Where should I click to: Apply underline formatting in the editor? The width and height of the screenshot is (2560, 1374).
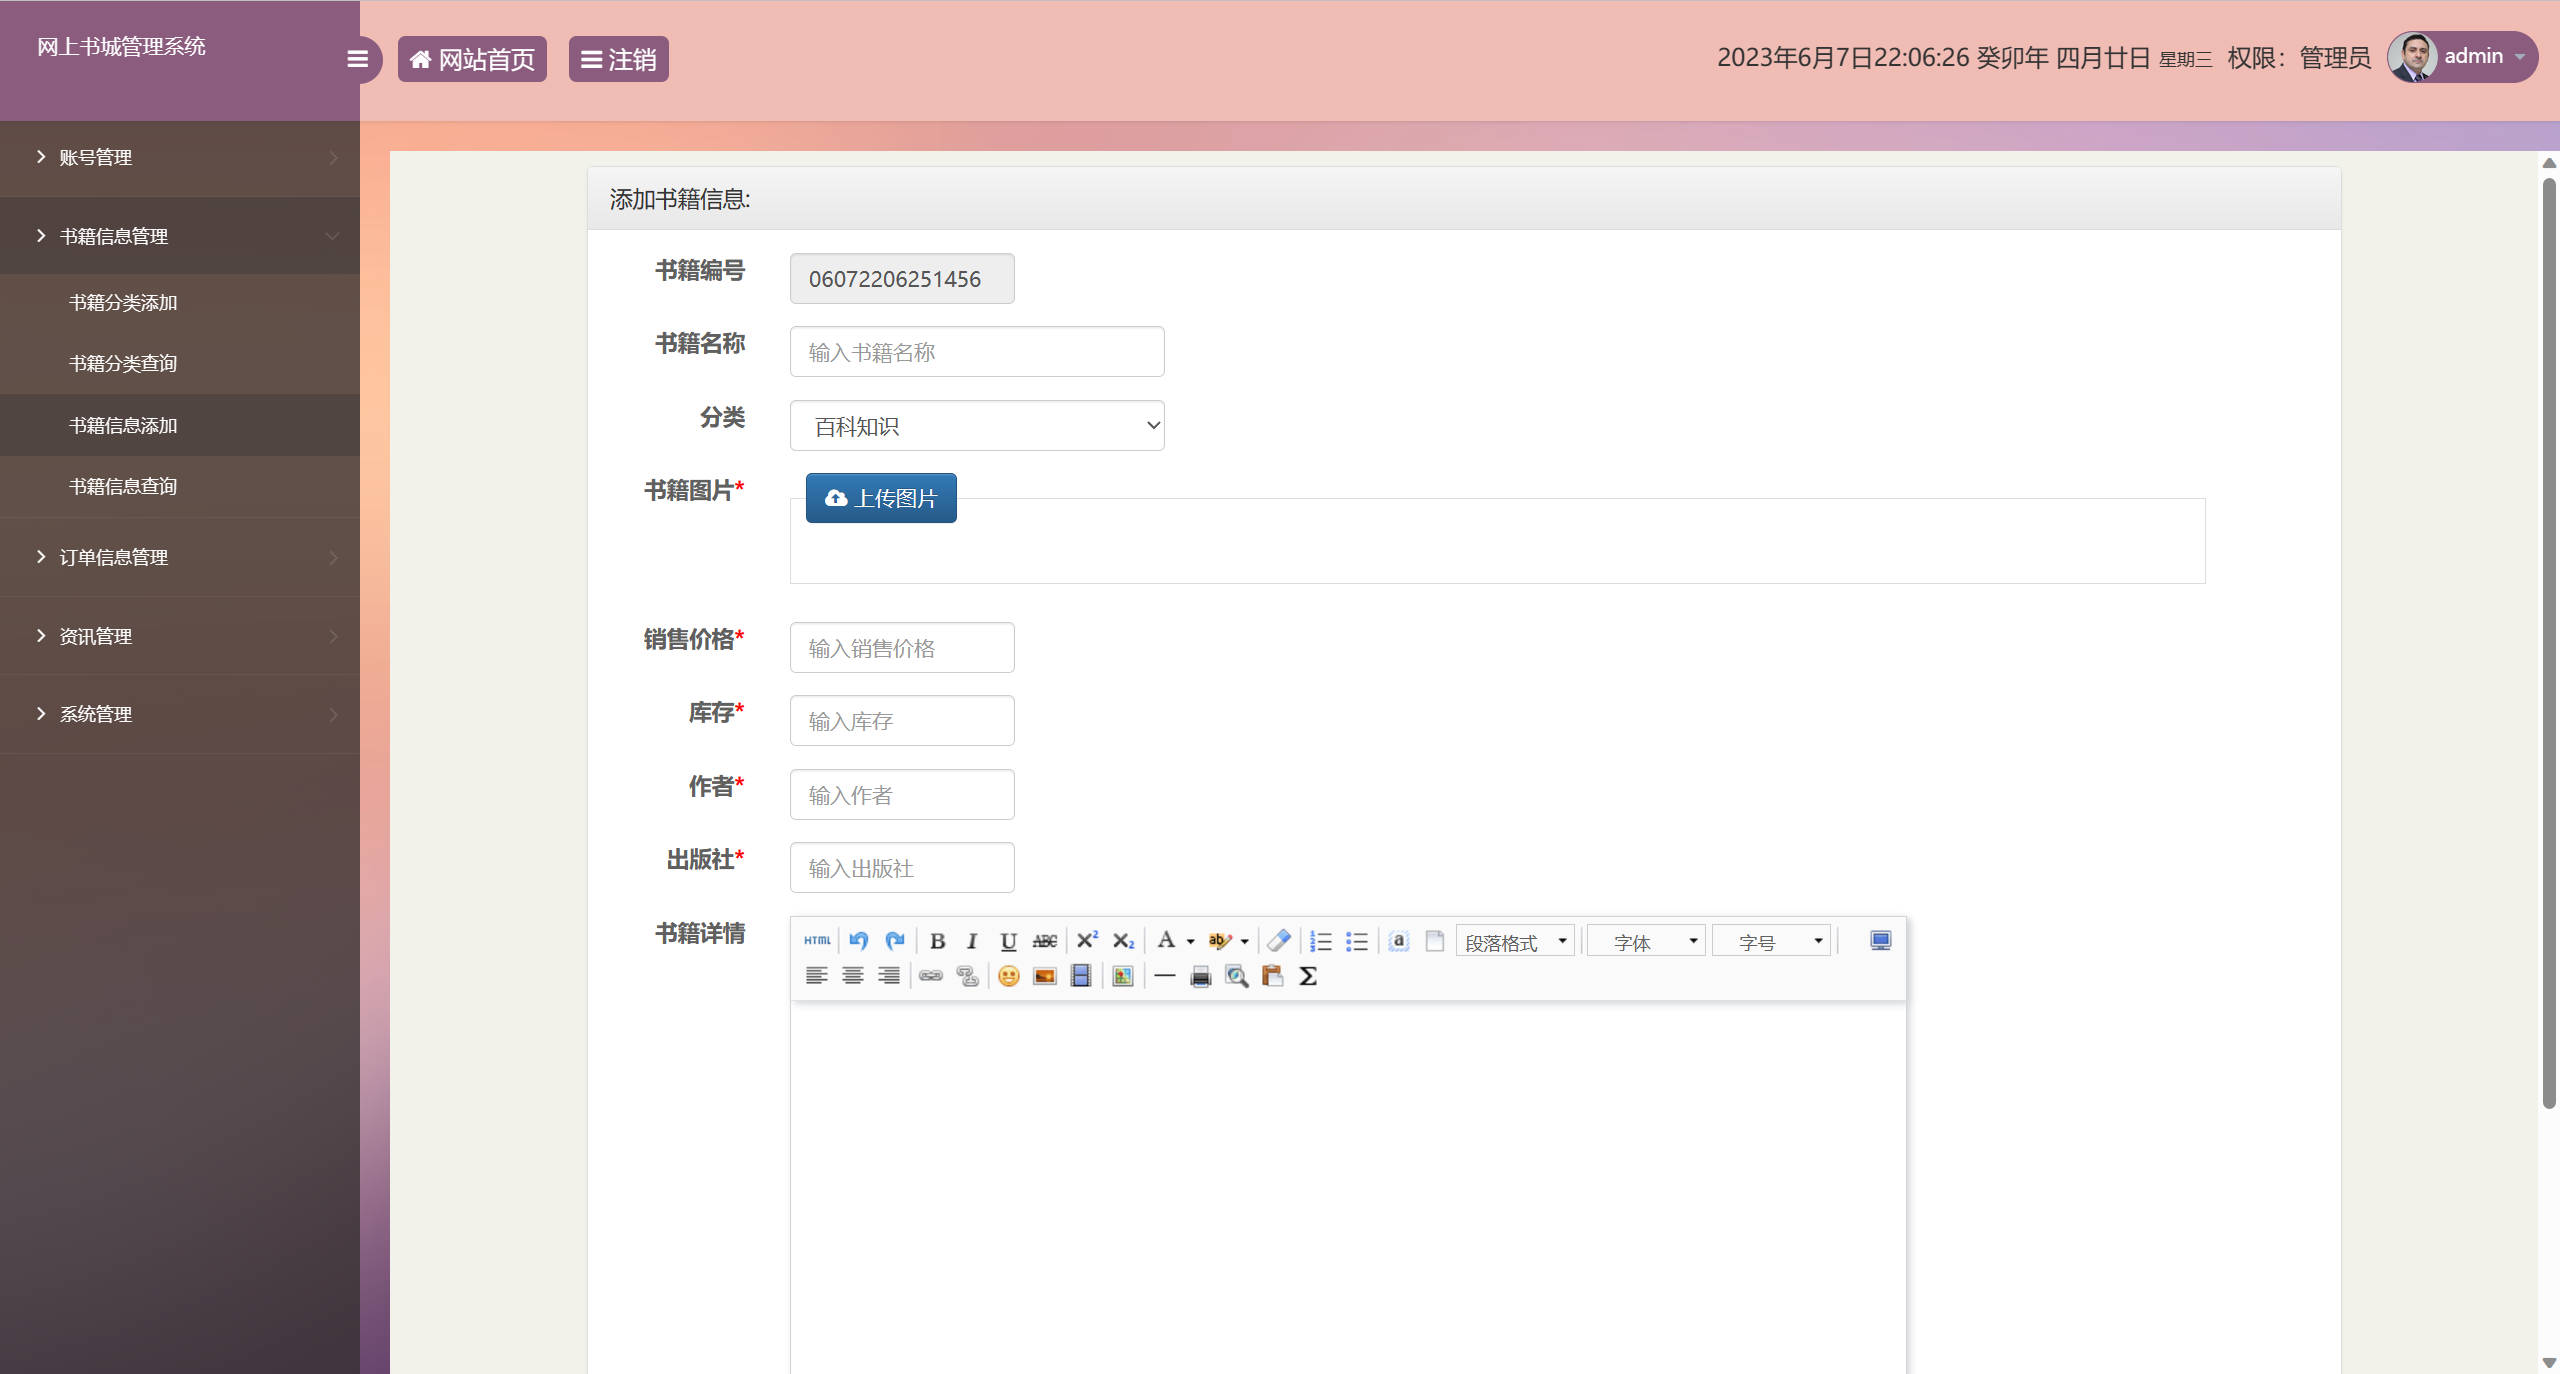point(1007,940)
